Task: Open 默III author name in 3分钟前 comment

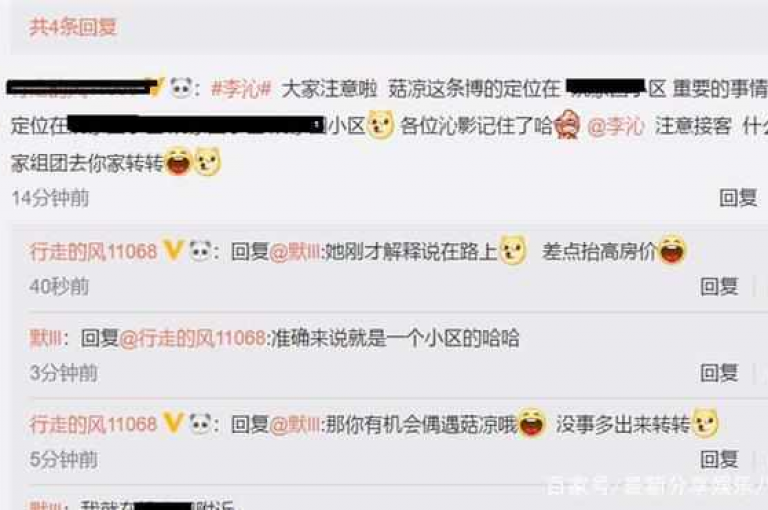Action: point(46,339)
